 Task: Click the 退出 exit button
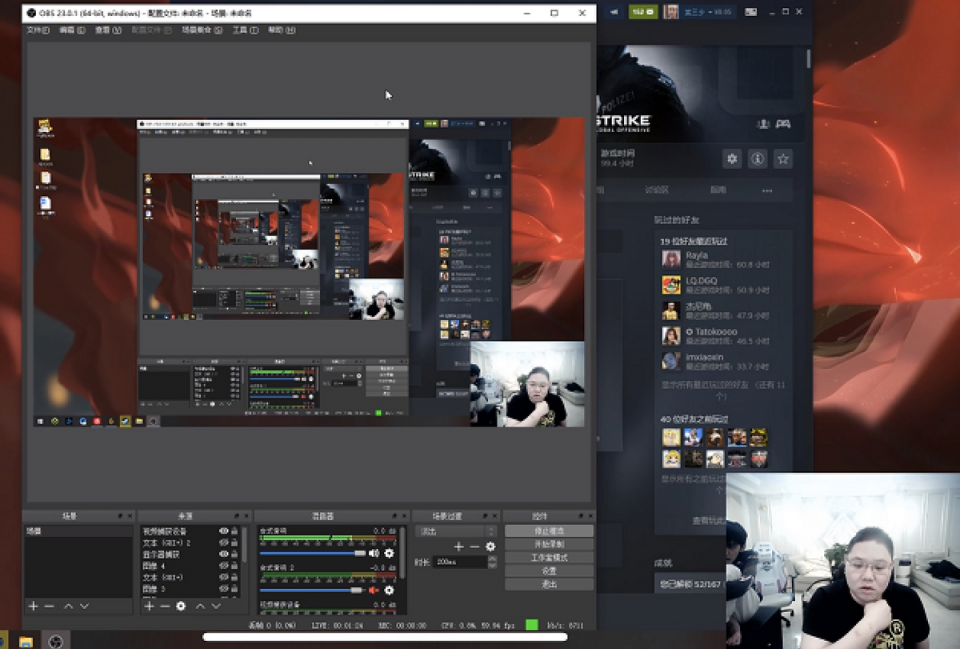[549, 584]
